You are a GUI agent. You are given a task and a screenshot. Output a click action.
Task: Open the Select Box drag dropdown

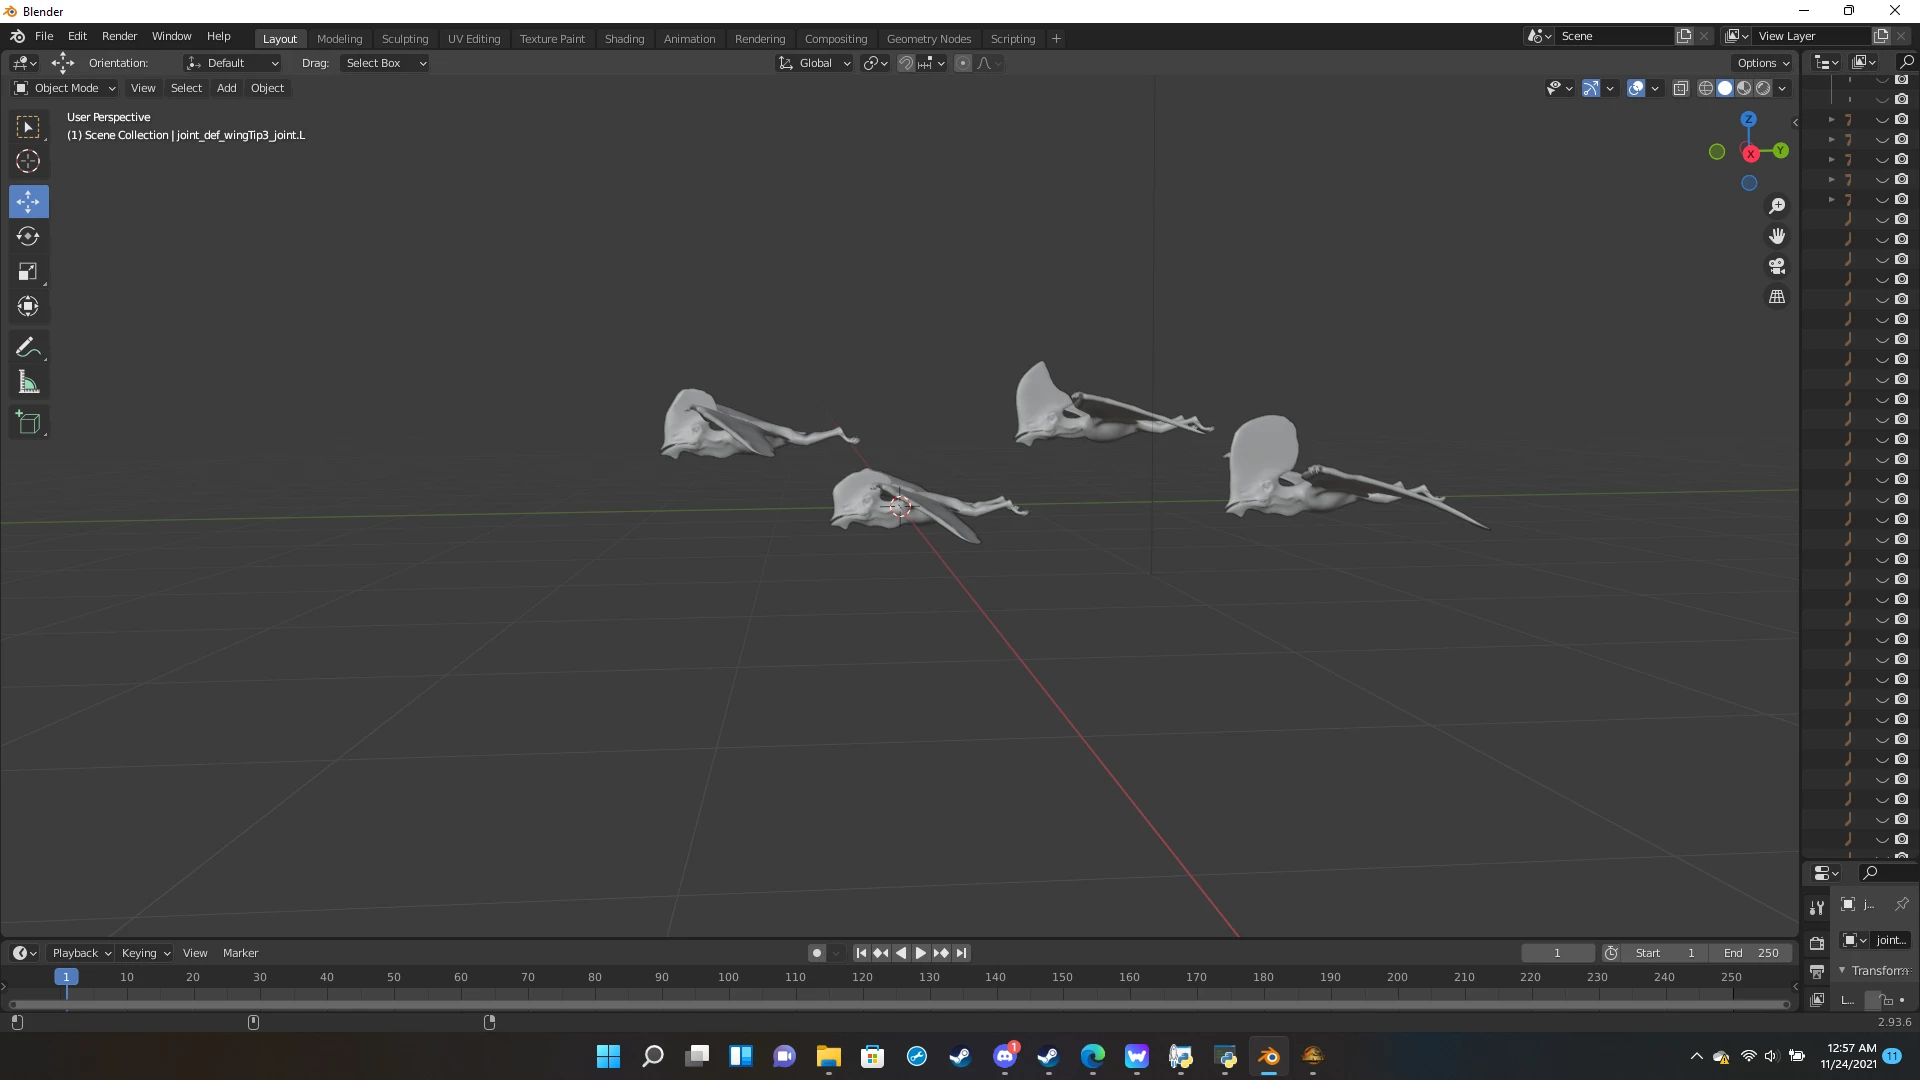click(x=385, y=63)
